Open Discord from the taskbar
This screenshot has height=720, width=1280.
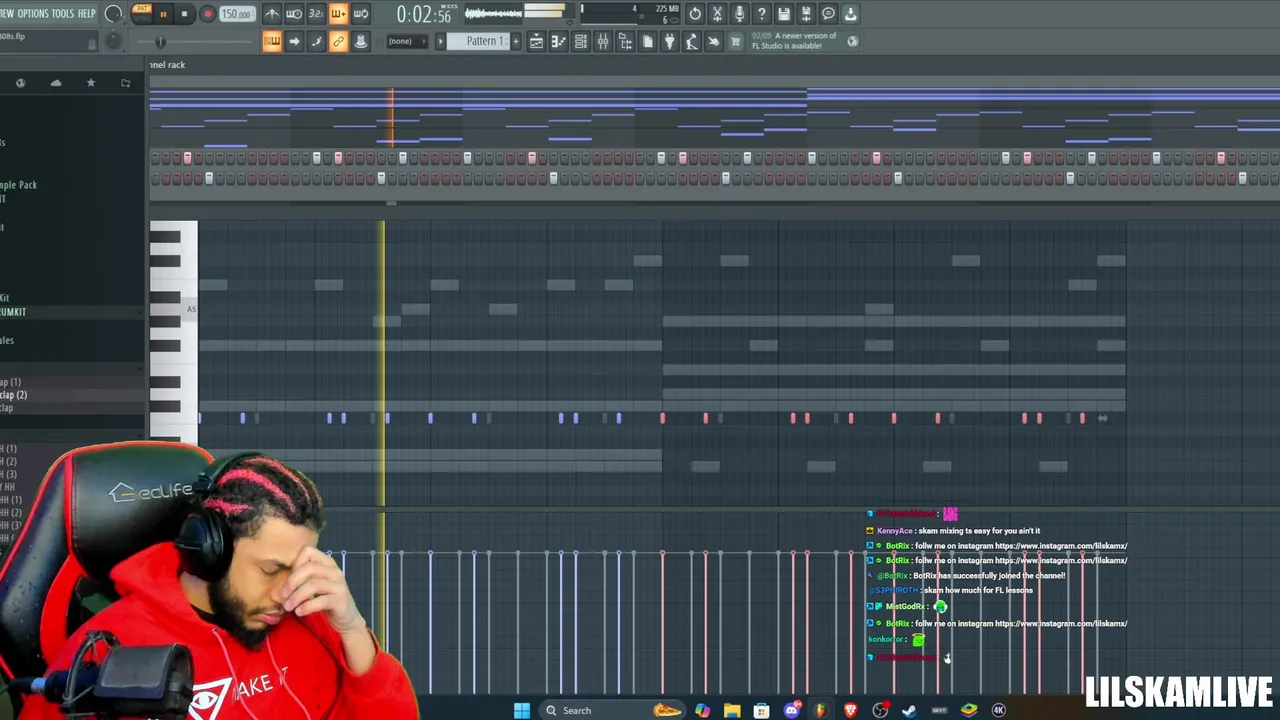(x=792, y=710)
